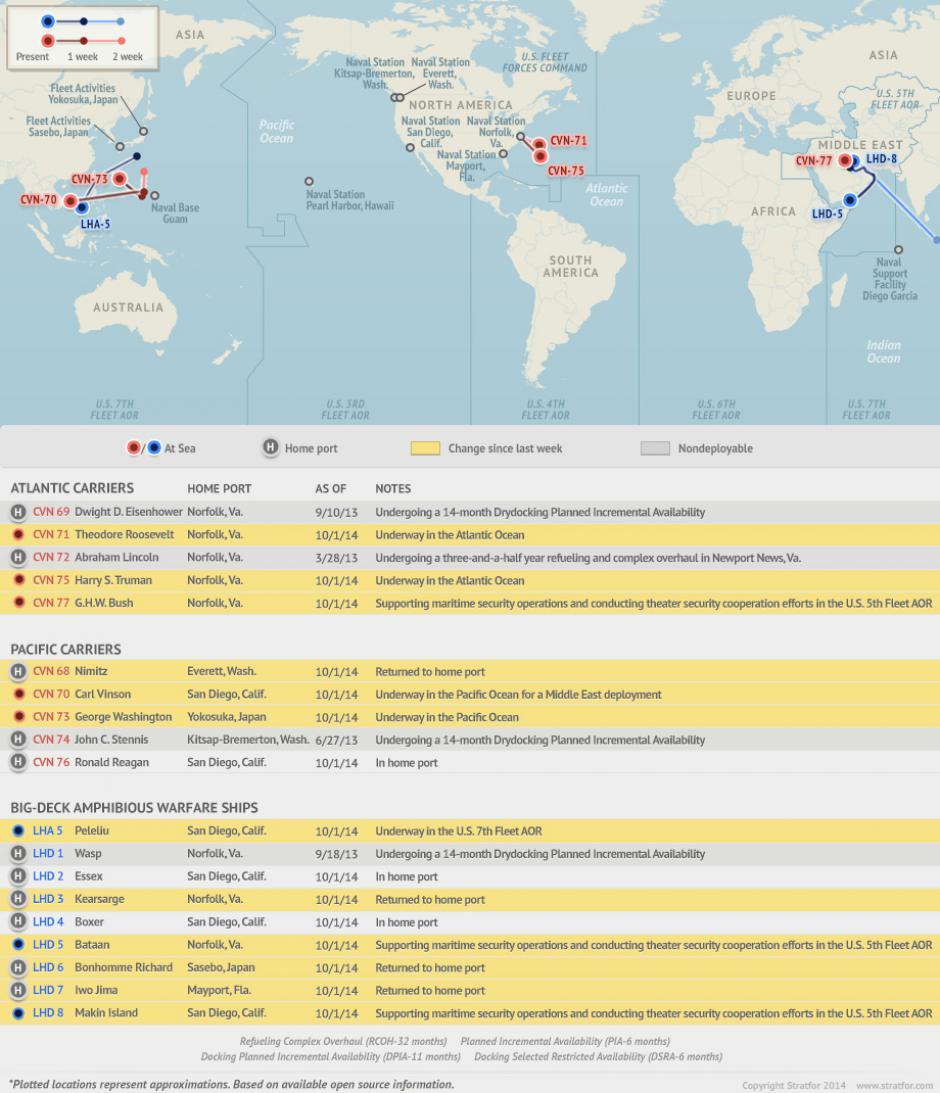Click 'Underway in the Pacific Ocean for a Middle East deployment'
The image size is (940, 1093).
click(x=518, y=694)
